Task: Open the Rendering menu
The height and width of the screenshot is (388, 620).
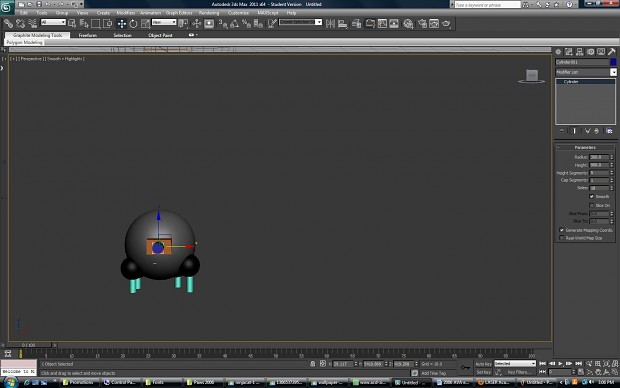Action: tap(209, 13)
